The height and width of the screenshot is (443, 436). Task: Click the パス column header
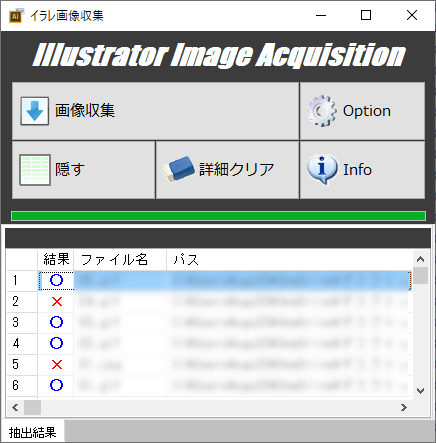point(289,259)
